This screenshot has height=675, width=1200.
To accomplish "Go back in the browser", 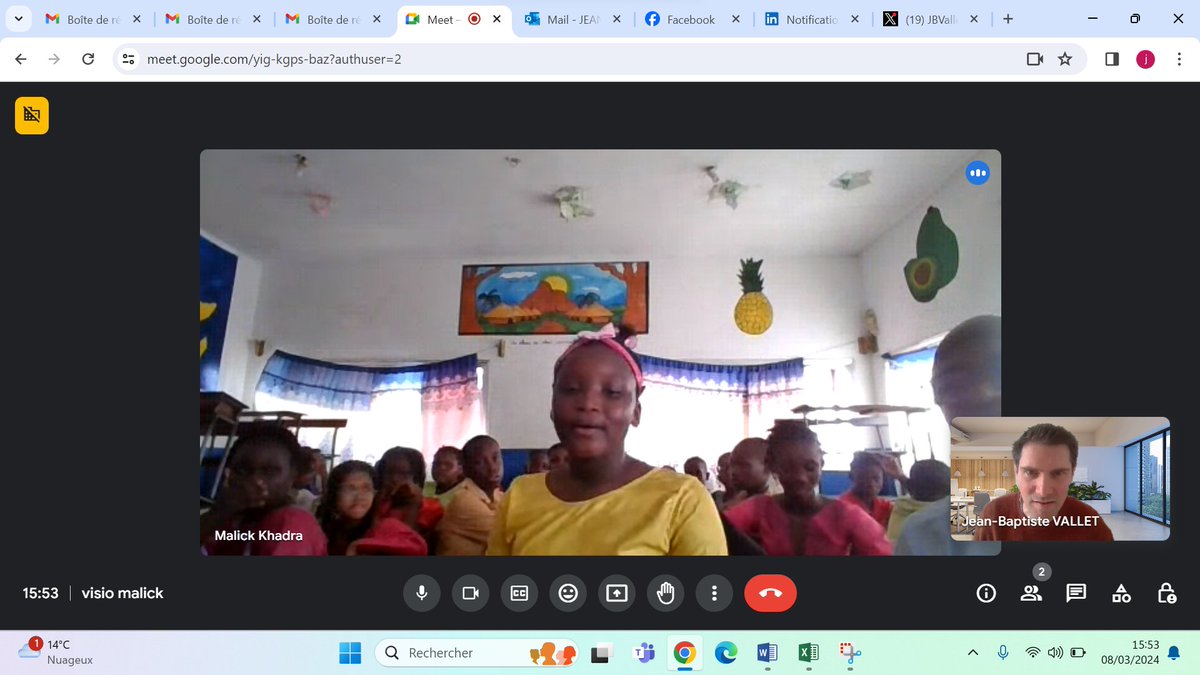I will click(x=21, y=59).
